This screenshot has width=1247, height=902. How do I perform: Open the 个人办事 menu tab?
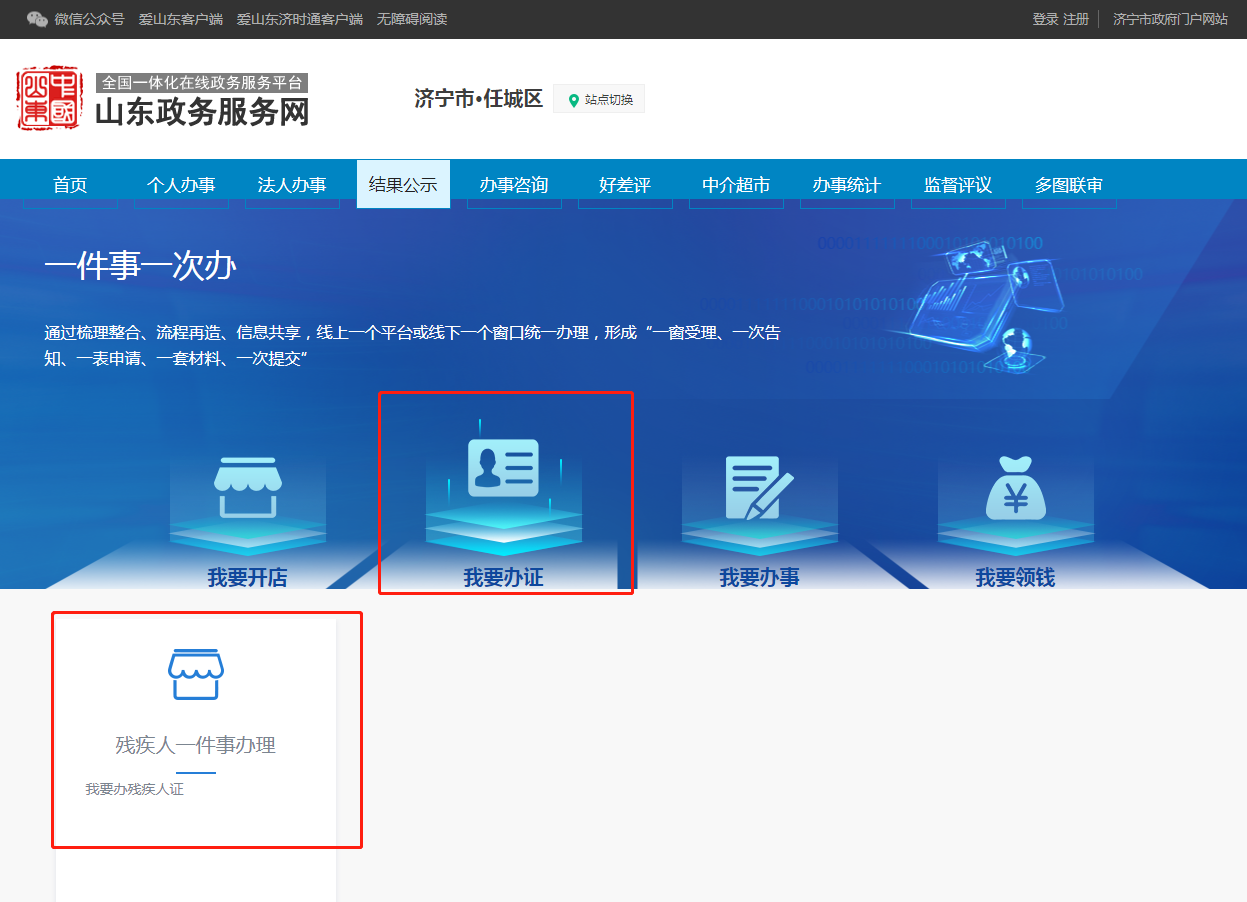coord(181,185)
